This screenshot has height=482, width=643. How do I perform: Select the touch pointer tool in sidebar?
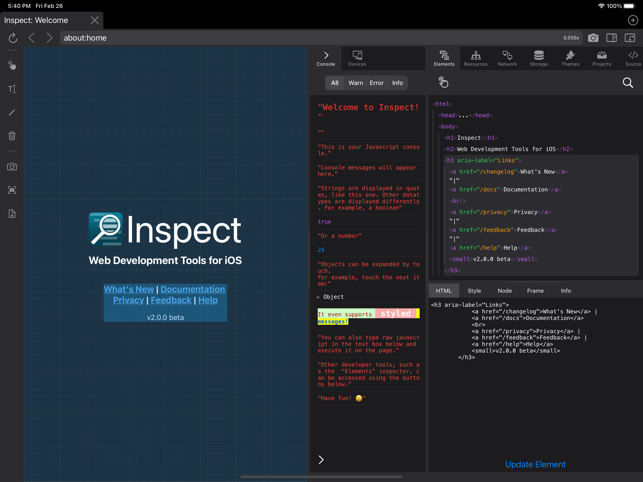click(12, 66)
